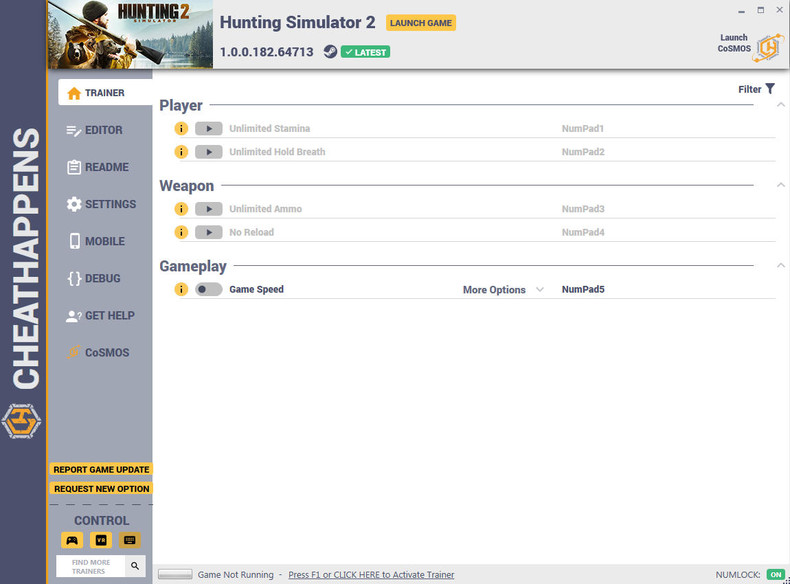
Task: Click the game status progress bar
Action: pyautogui.click(x=175, y=574)
